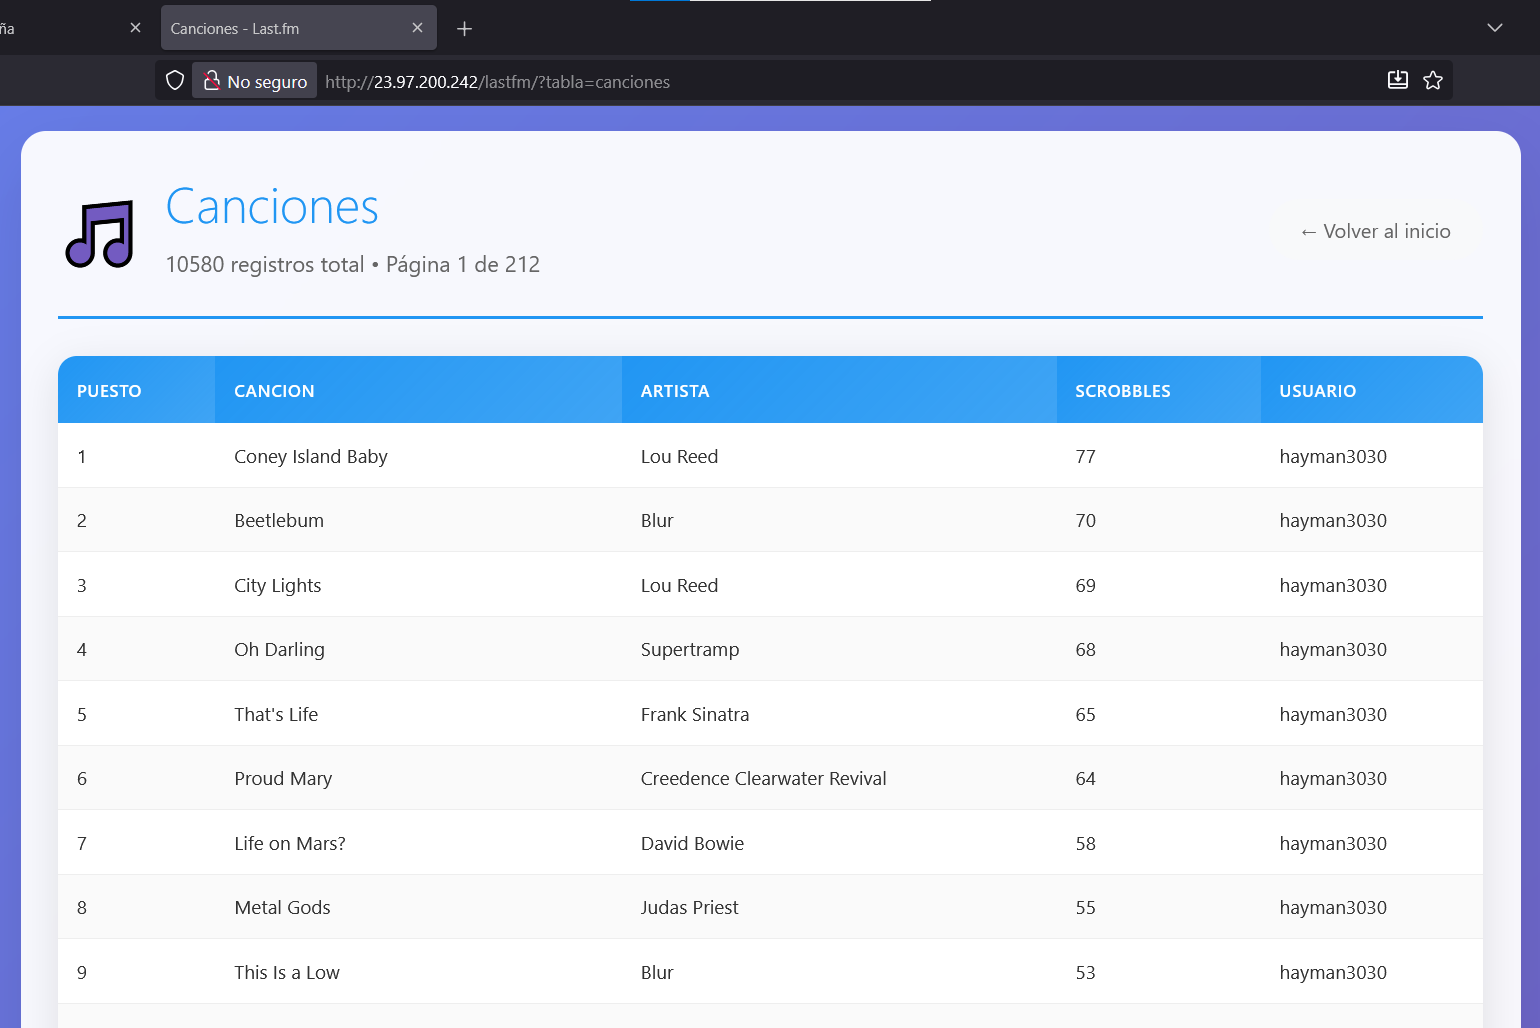Image resolution: width=1540 pixels, height=1028 pixels.
Task: Click the shield tracking protection icon
Action: click(175, 81)
